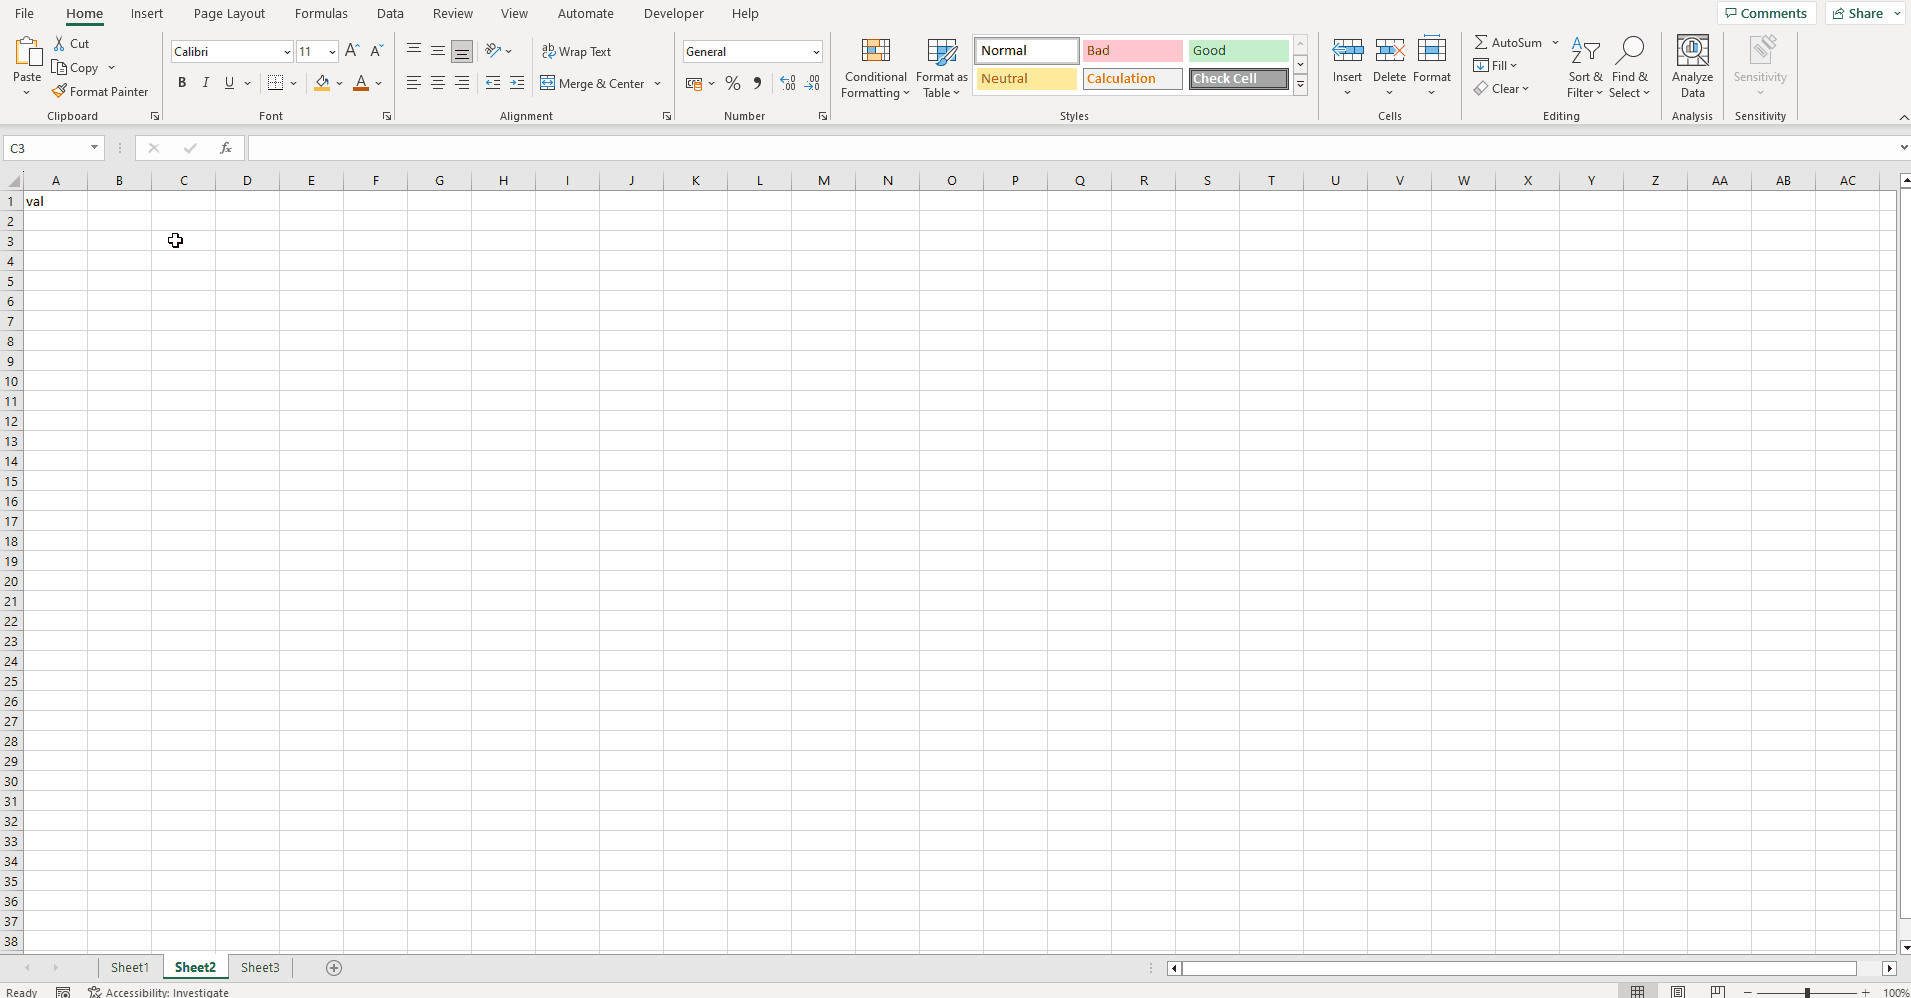Click Insert Function fx icon

tap(226, 148)
